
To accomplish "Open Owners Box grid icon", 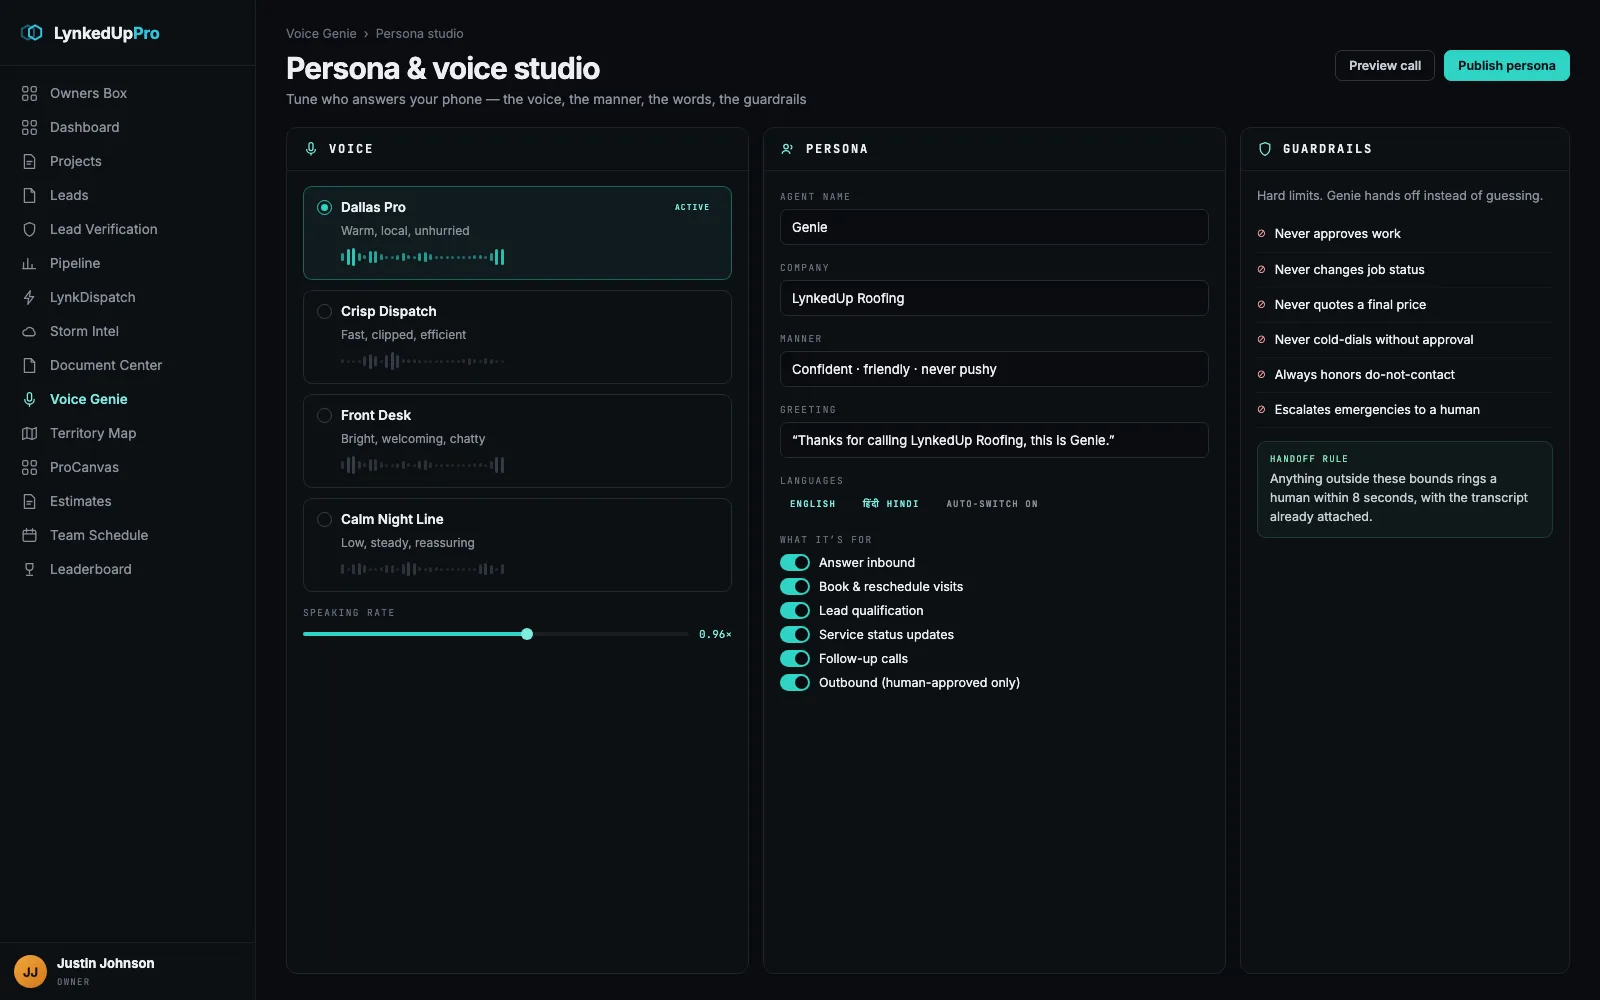I will point(29,93).
